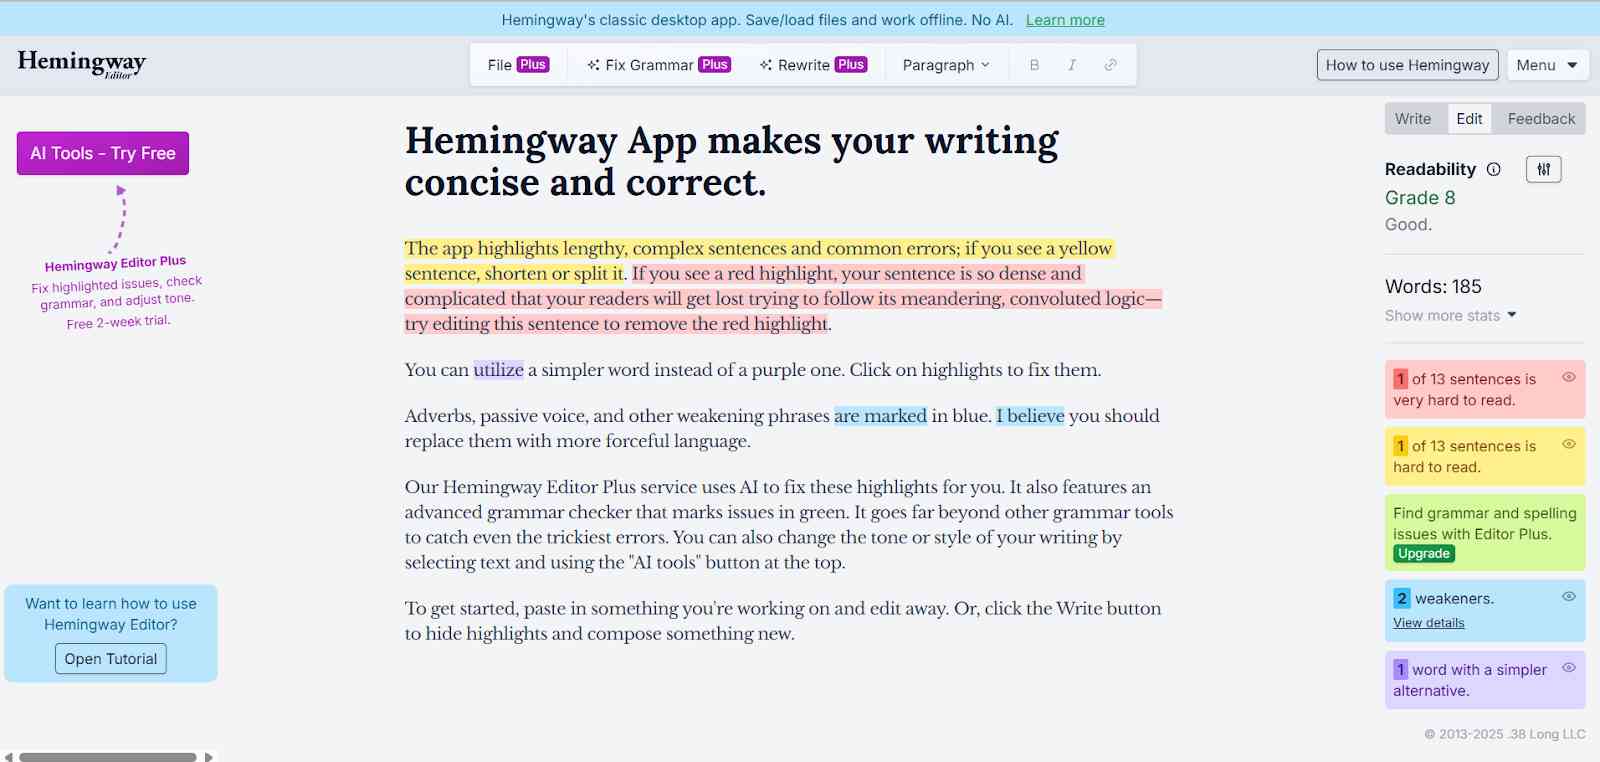Click the Grade 8 readability score
Image resolution: width=1600 pixels, height=762 pixels.
click(x=1420, y=198)
